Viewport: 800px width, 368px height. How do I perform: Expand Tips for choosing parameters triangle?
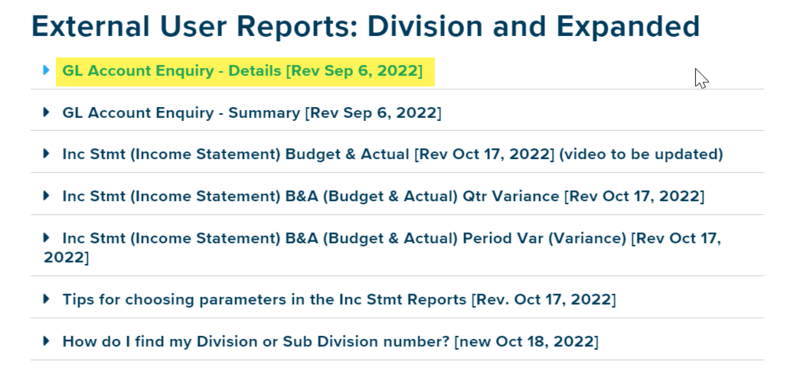coord(46,299)
